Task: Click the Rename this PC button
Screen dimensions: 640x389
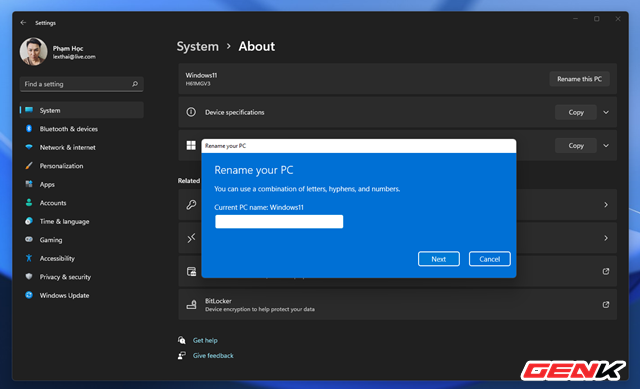Action: [579, 79]
